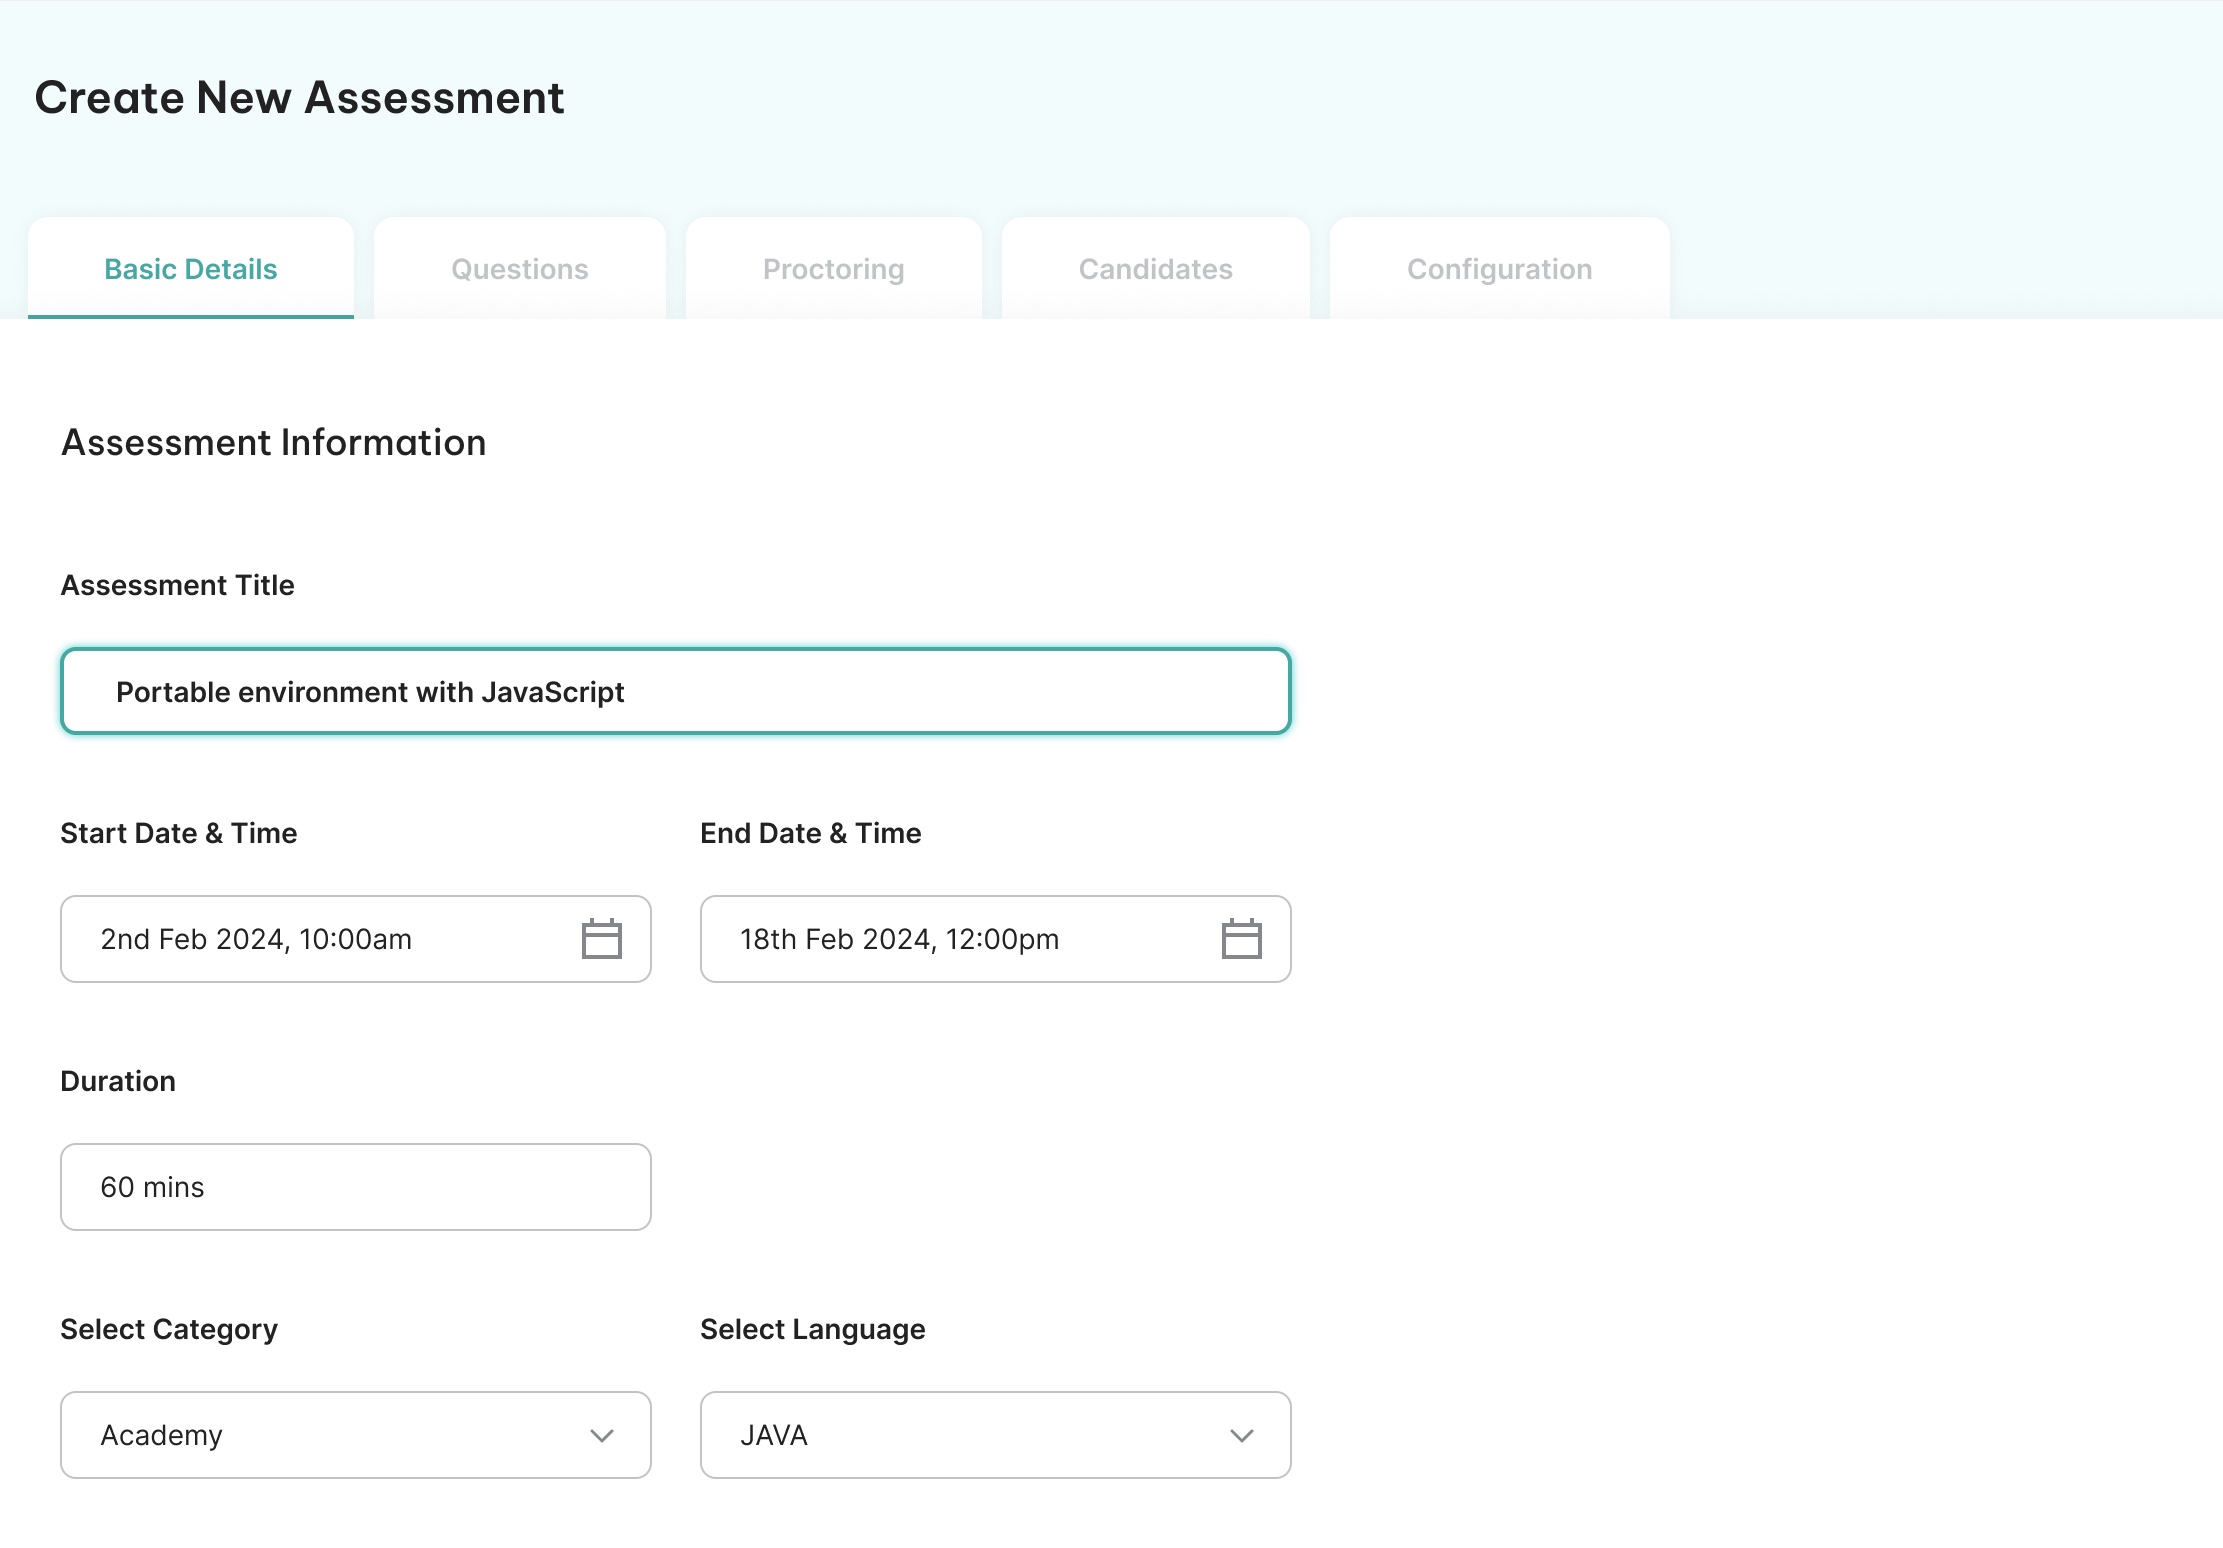
Task: Open the Academy category dropdown
Action: [355, 1435]
